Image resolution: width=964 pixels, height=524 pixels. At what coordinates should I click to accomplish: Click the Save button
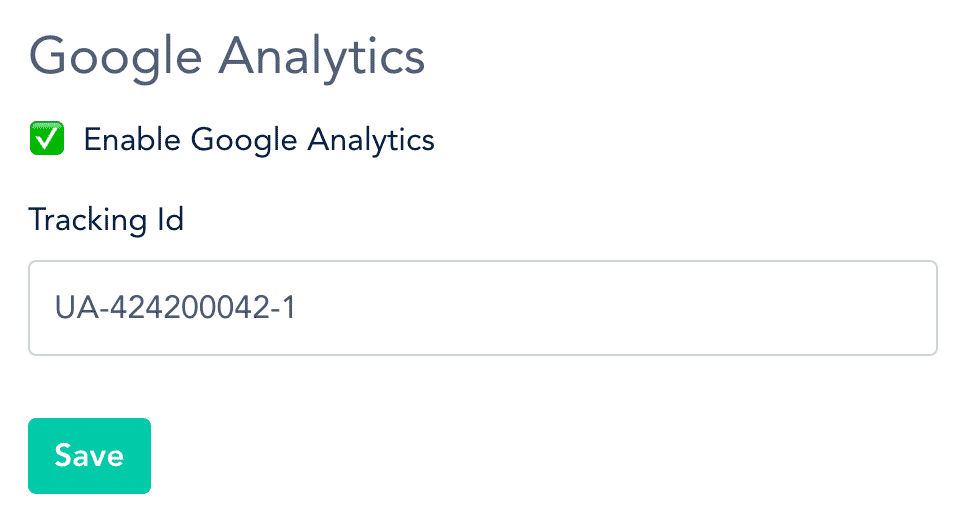click(89, 456)
